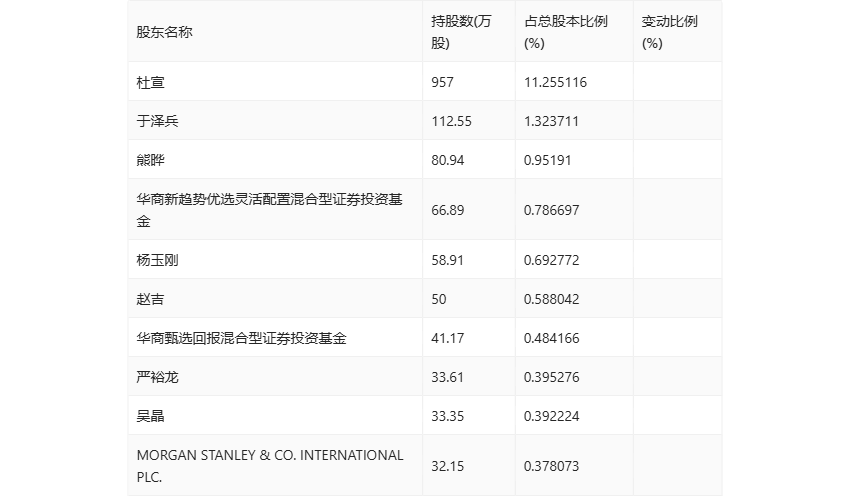This screenshot has width=850, height=496.
Task: Select the percentage 1.323711
Action: point(551,121)
